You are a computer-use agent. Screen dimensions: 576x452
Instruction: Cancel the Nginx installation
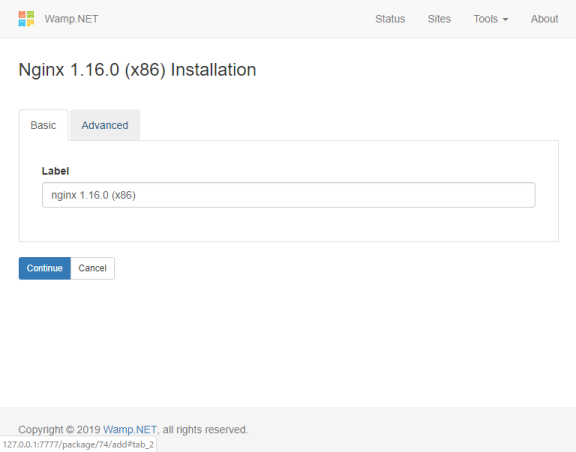click(93, 268)
